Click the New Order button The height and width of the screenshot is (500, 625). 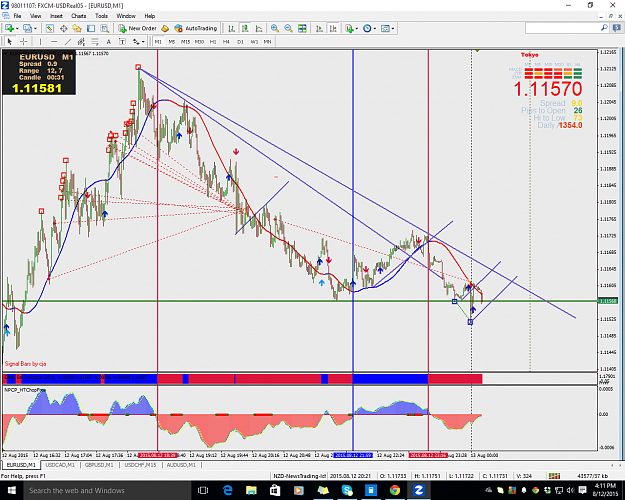click(138, 28)
